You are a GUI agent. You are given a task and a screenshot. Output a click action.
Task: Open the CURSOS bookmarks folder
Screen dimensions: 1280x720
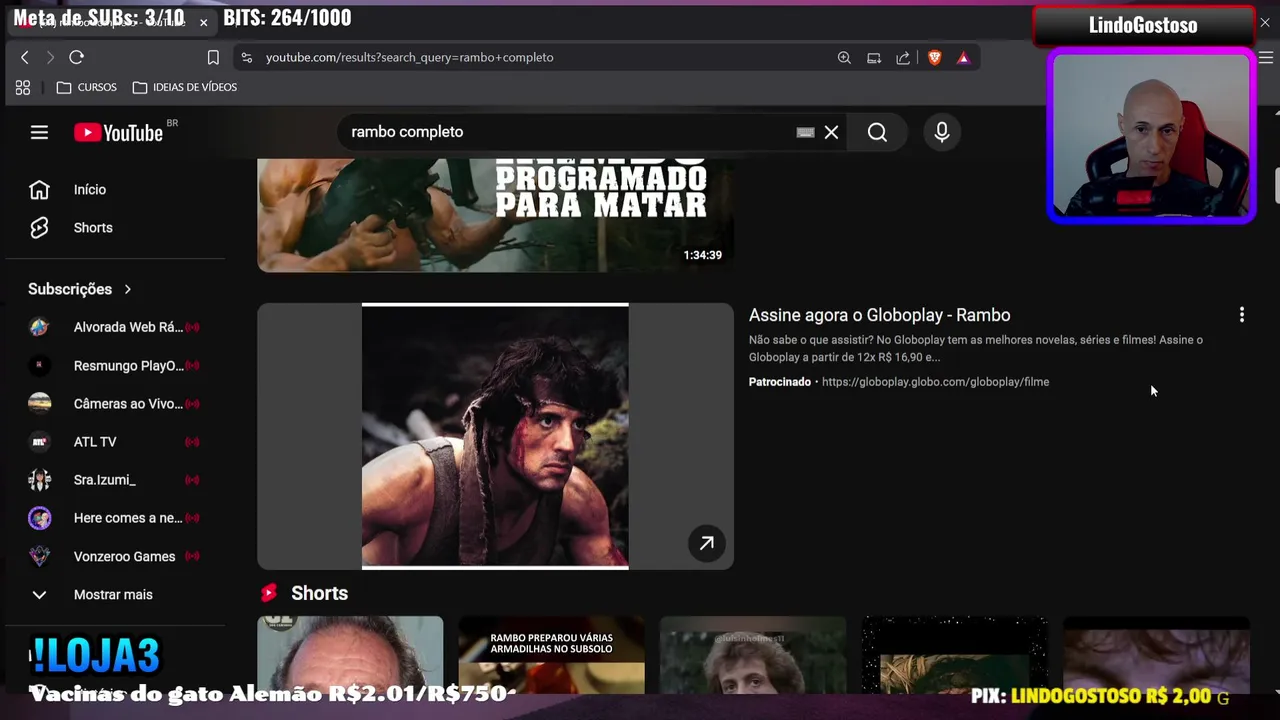[x=86, y=87]
